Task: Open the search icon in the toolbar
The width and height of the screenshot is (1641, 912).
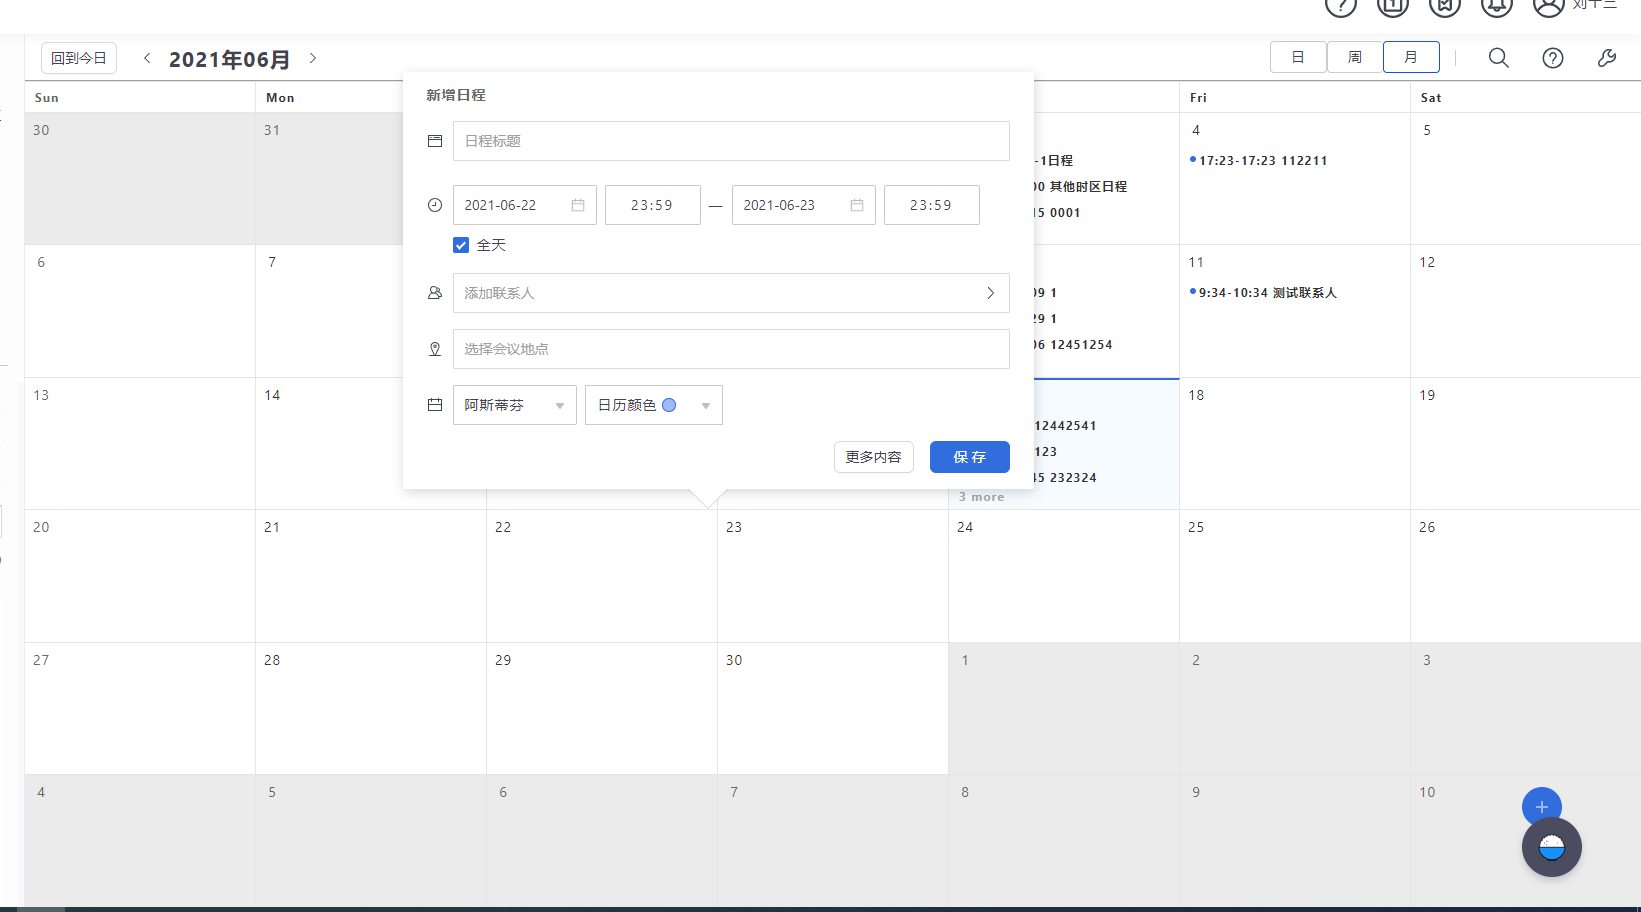Action: pos(1498,57)
